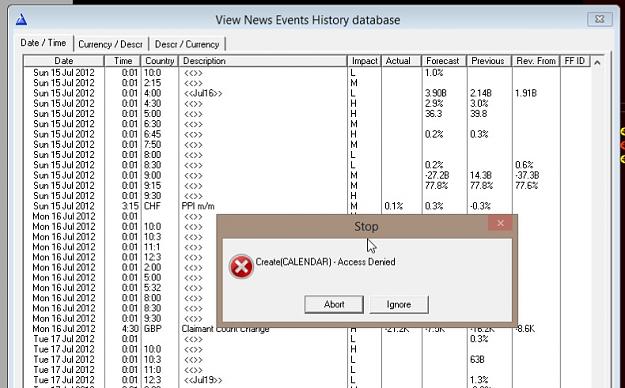Click the 6:45 country cell
Screen dimensions: 625x388
click(x=152, y=134)
